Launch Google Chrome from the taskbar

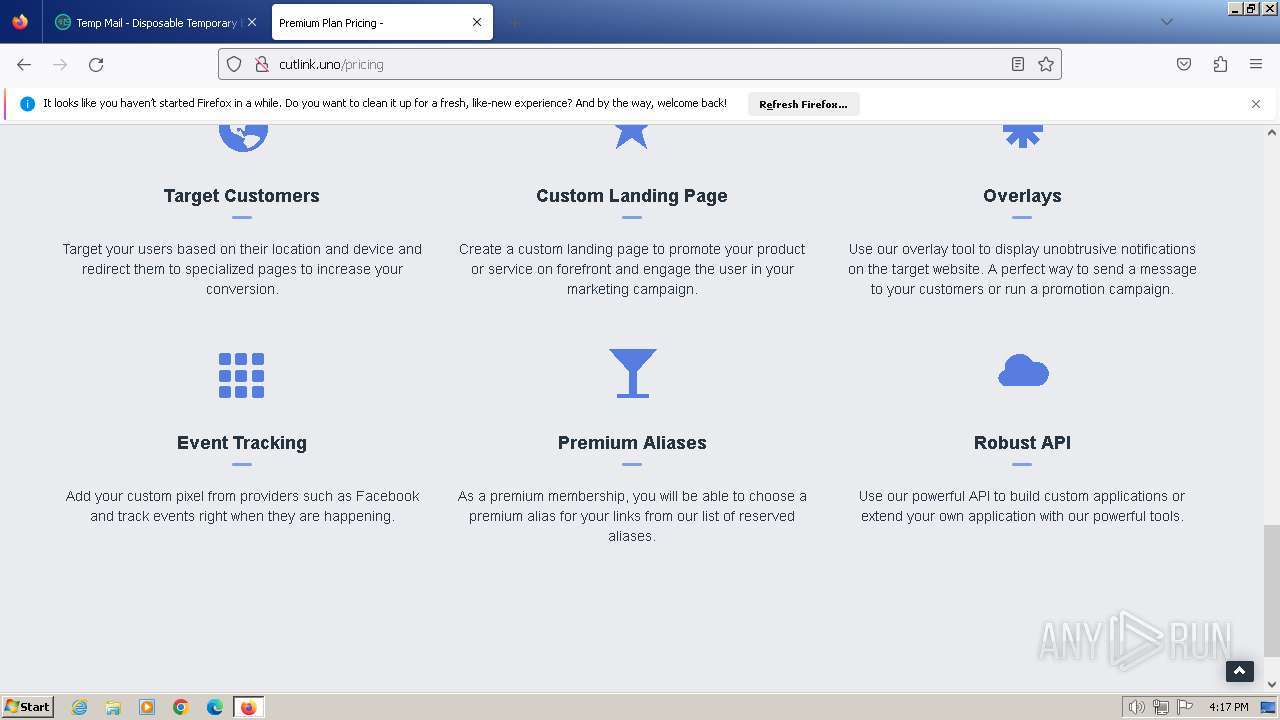coord(181,707)
